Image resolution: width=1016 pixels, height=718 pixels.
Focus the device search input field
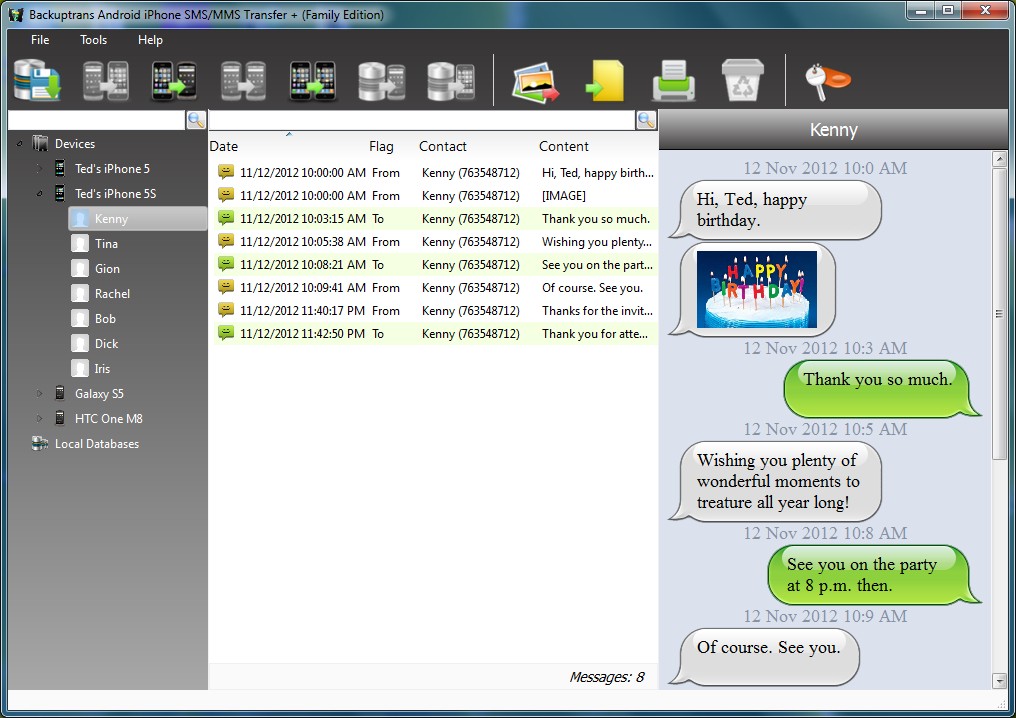pyautogui.click(x=97, y=120)
